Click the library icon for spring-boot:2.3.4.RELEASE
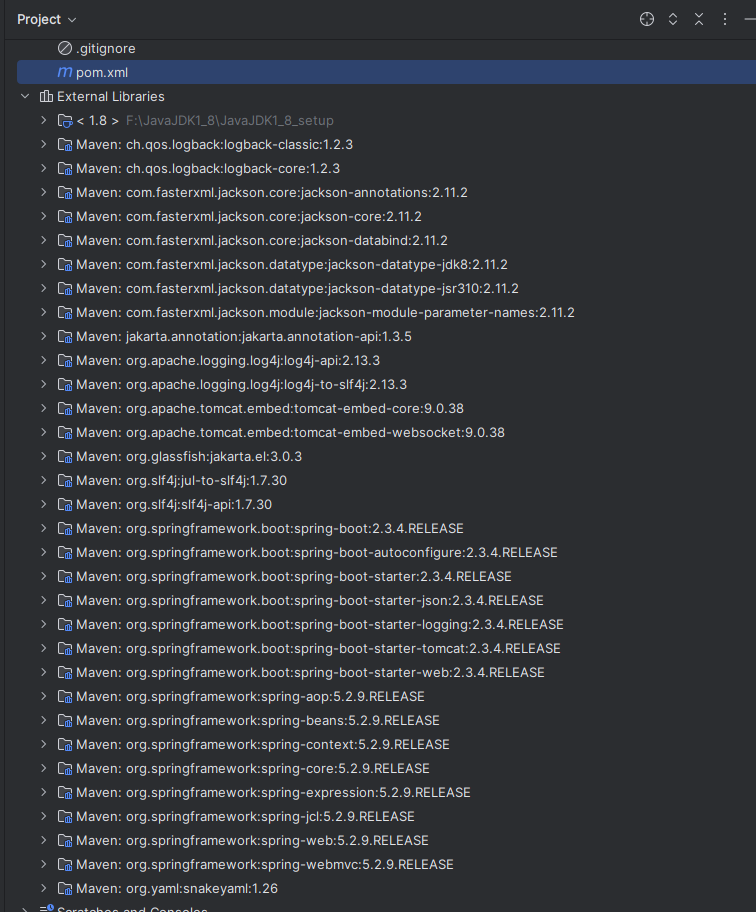The height and width of the screenshot is (912, 756). click(65, 529)
